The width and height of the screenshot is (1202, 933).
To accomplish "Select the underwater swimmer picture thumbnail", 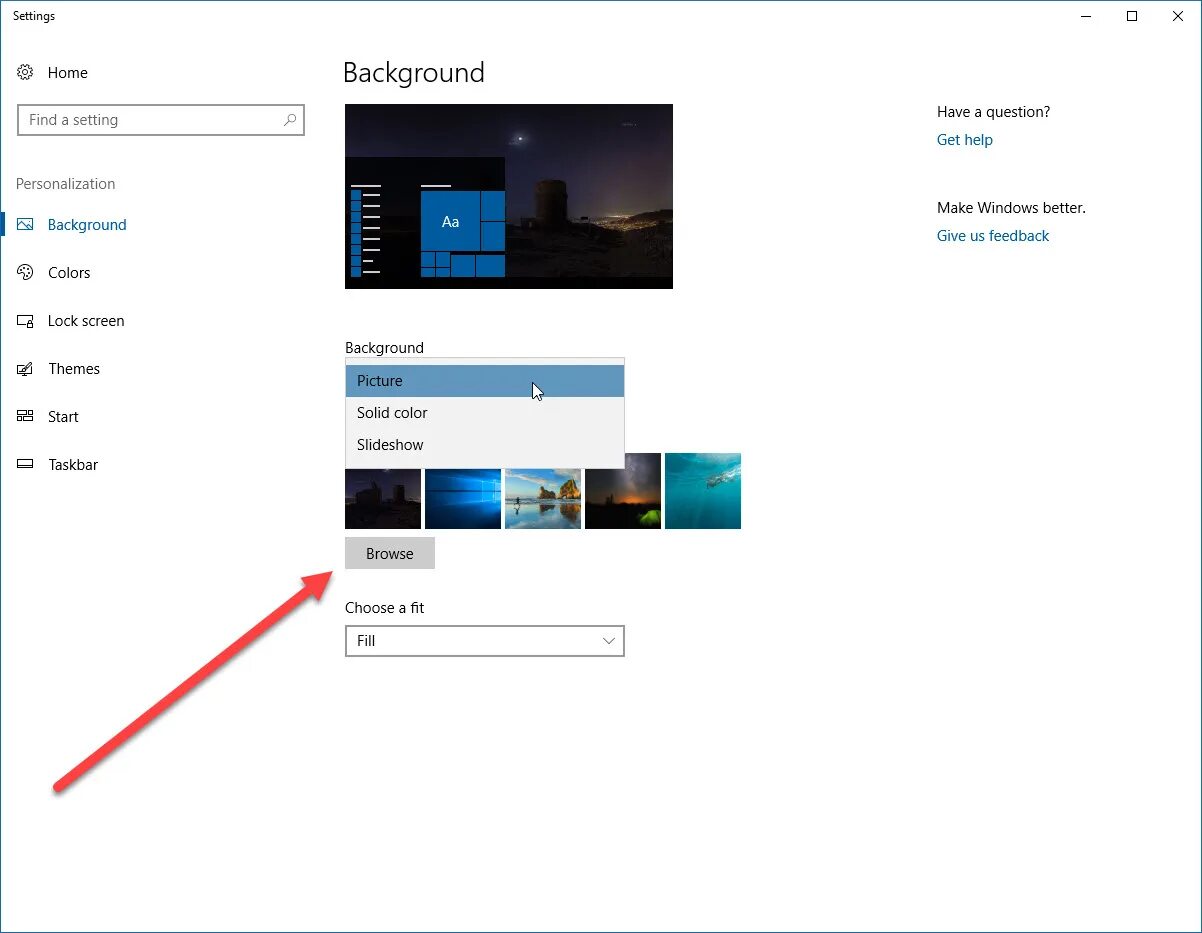I will [x=703, y=491].
